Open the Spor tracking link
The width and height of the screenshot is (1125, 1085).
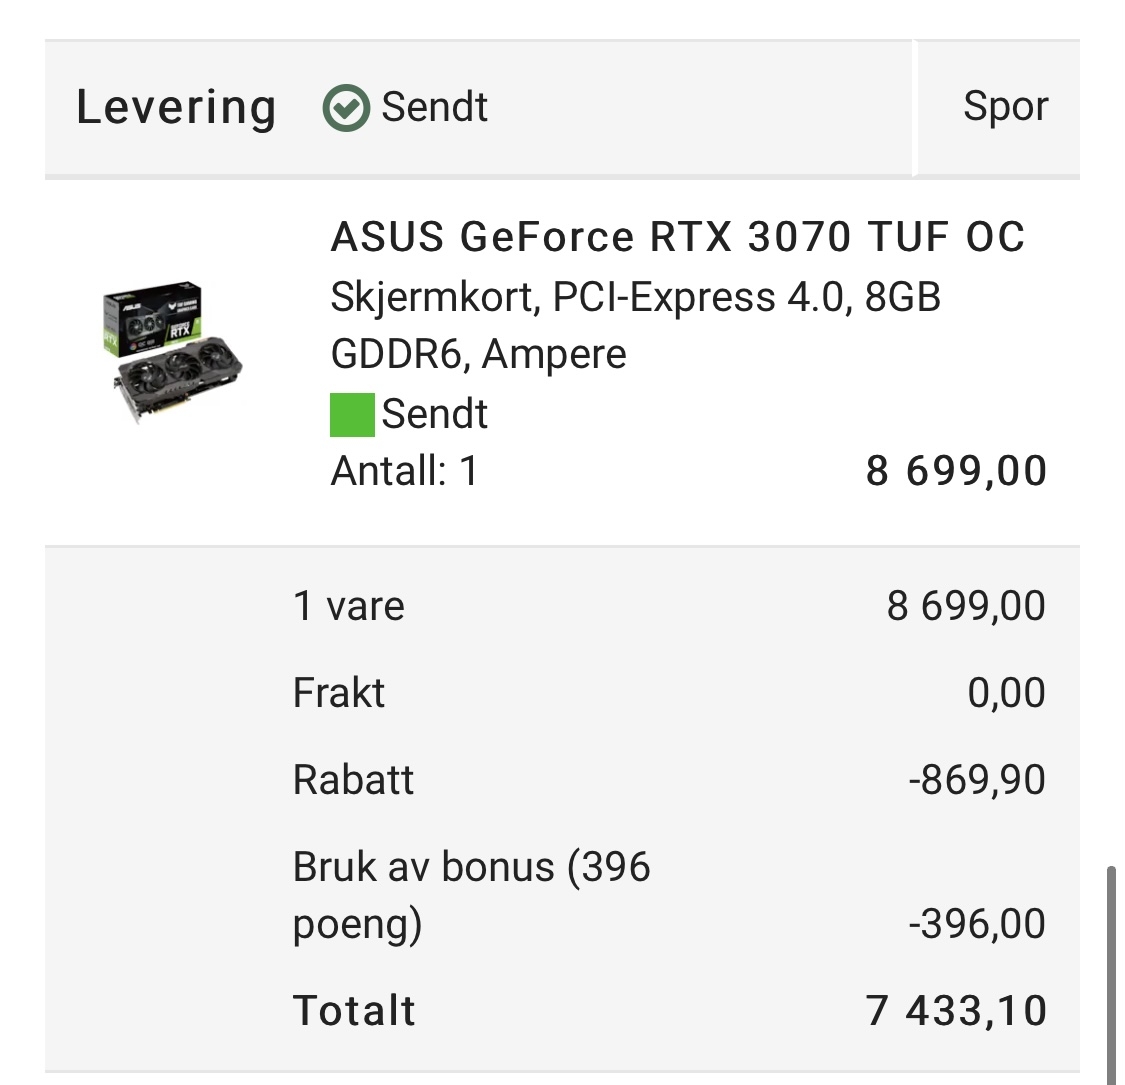[x=1005, y=107]
